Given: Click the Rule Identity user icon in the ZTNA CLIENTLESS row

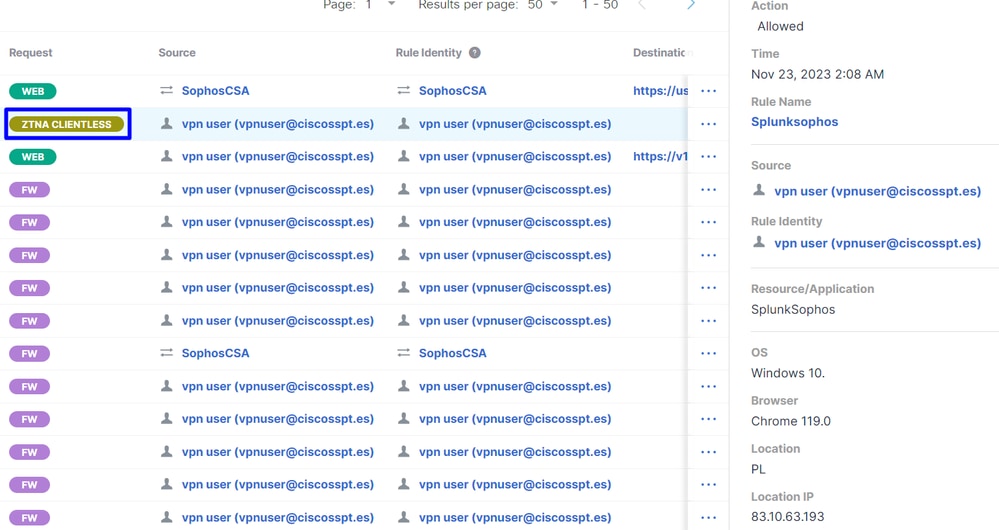Looking at the screenshot, I should coord(403,124).
